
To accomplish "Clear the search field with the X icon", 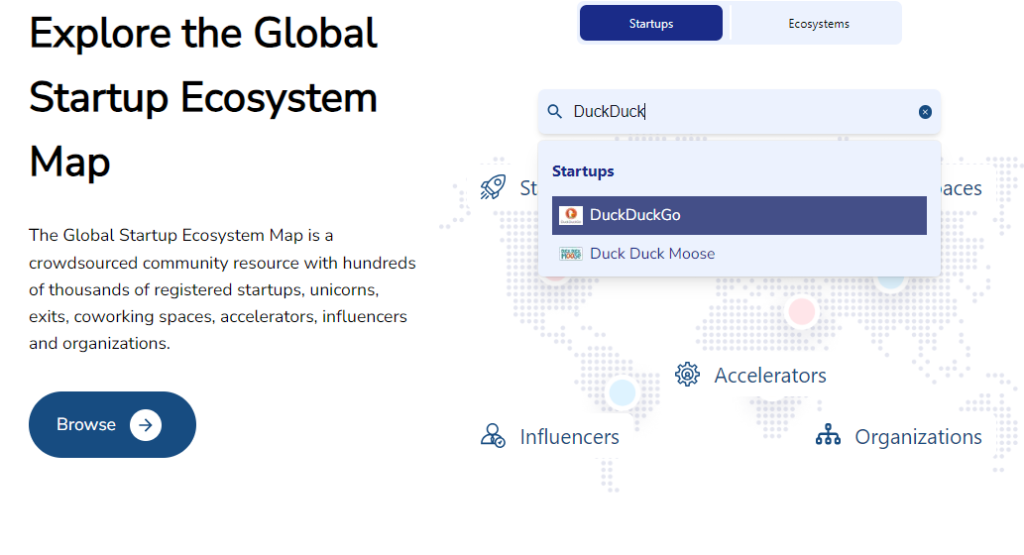I will [925, 112].
